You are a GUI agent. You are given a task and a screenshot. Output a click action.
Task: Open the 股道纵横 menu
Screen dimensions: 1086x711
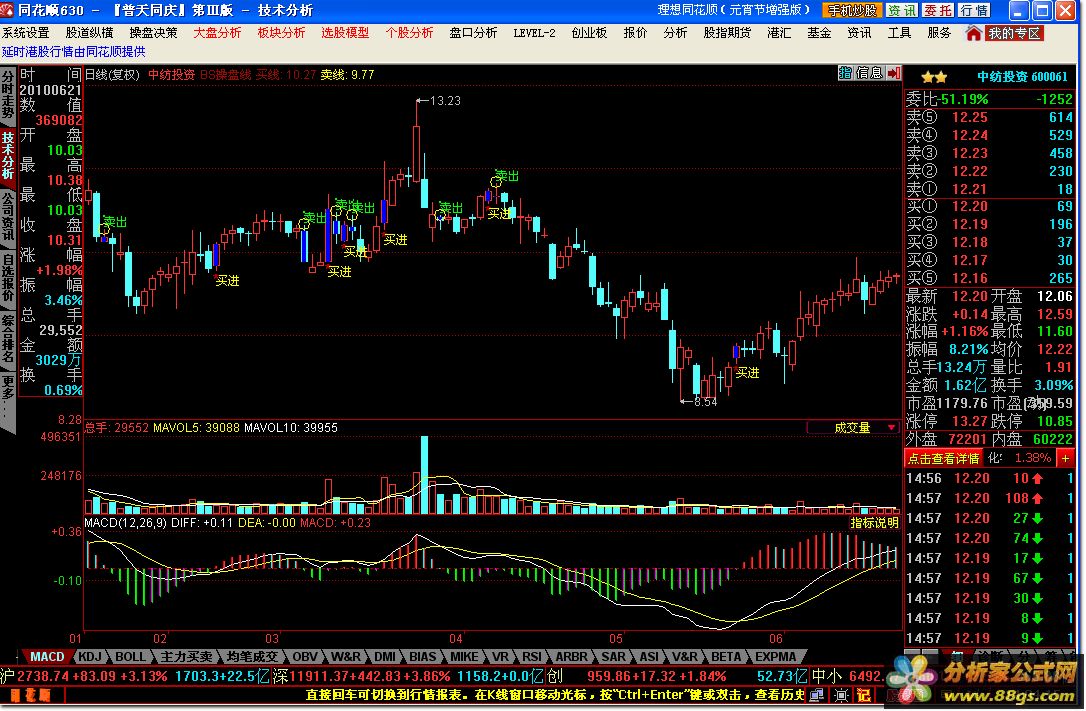point(89,33)
